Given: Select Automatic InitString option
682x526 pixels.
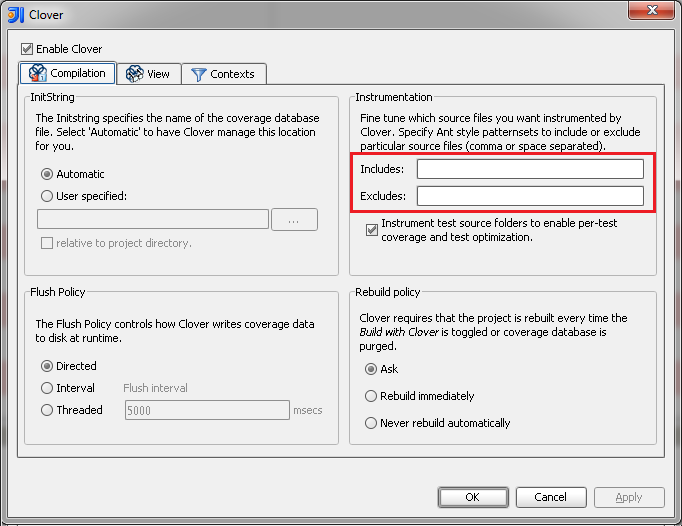Looking at the screenshot, I should (46, 174).
